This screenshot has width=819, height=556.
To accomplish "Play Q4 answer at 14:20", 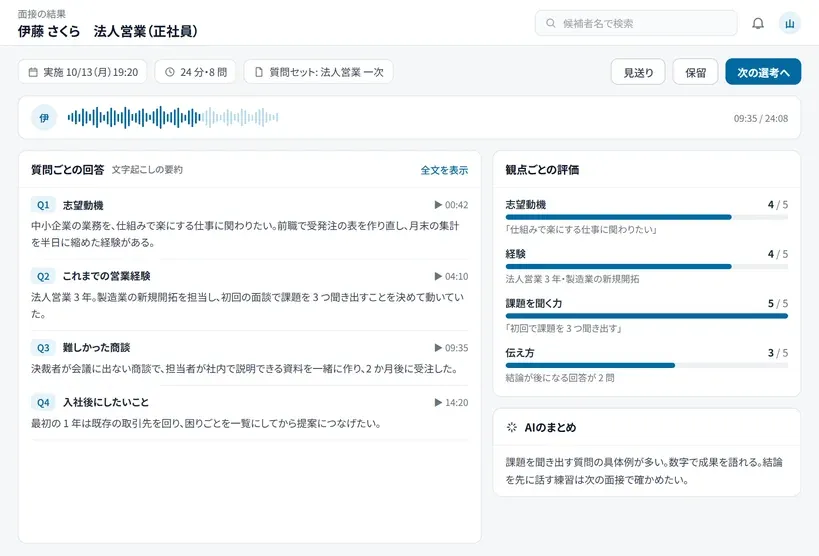I will point(451,402).
